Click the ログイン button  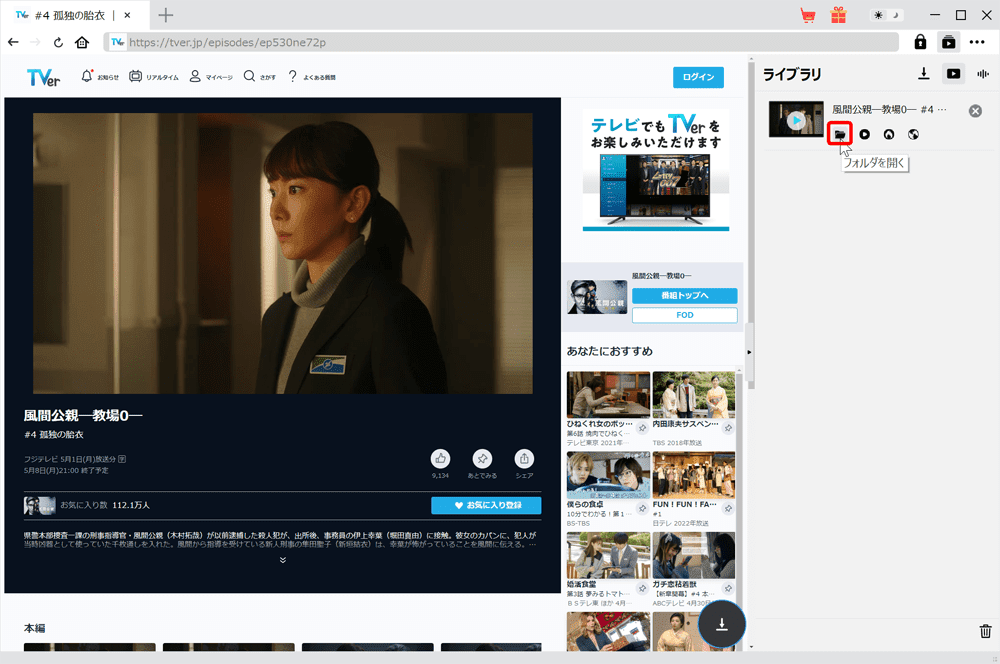point(698,77)
